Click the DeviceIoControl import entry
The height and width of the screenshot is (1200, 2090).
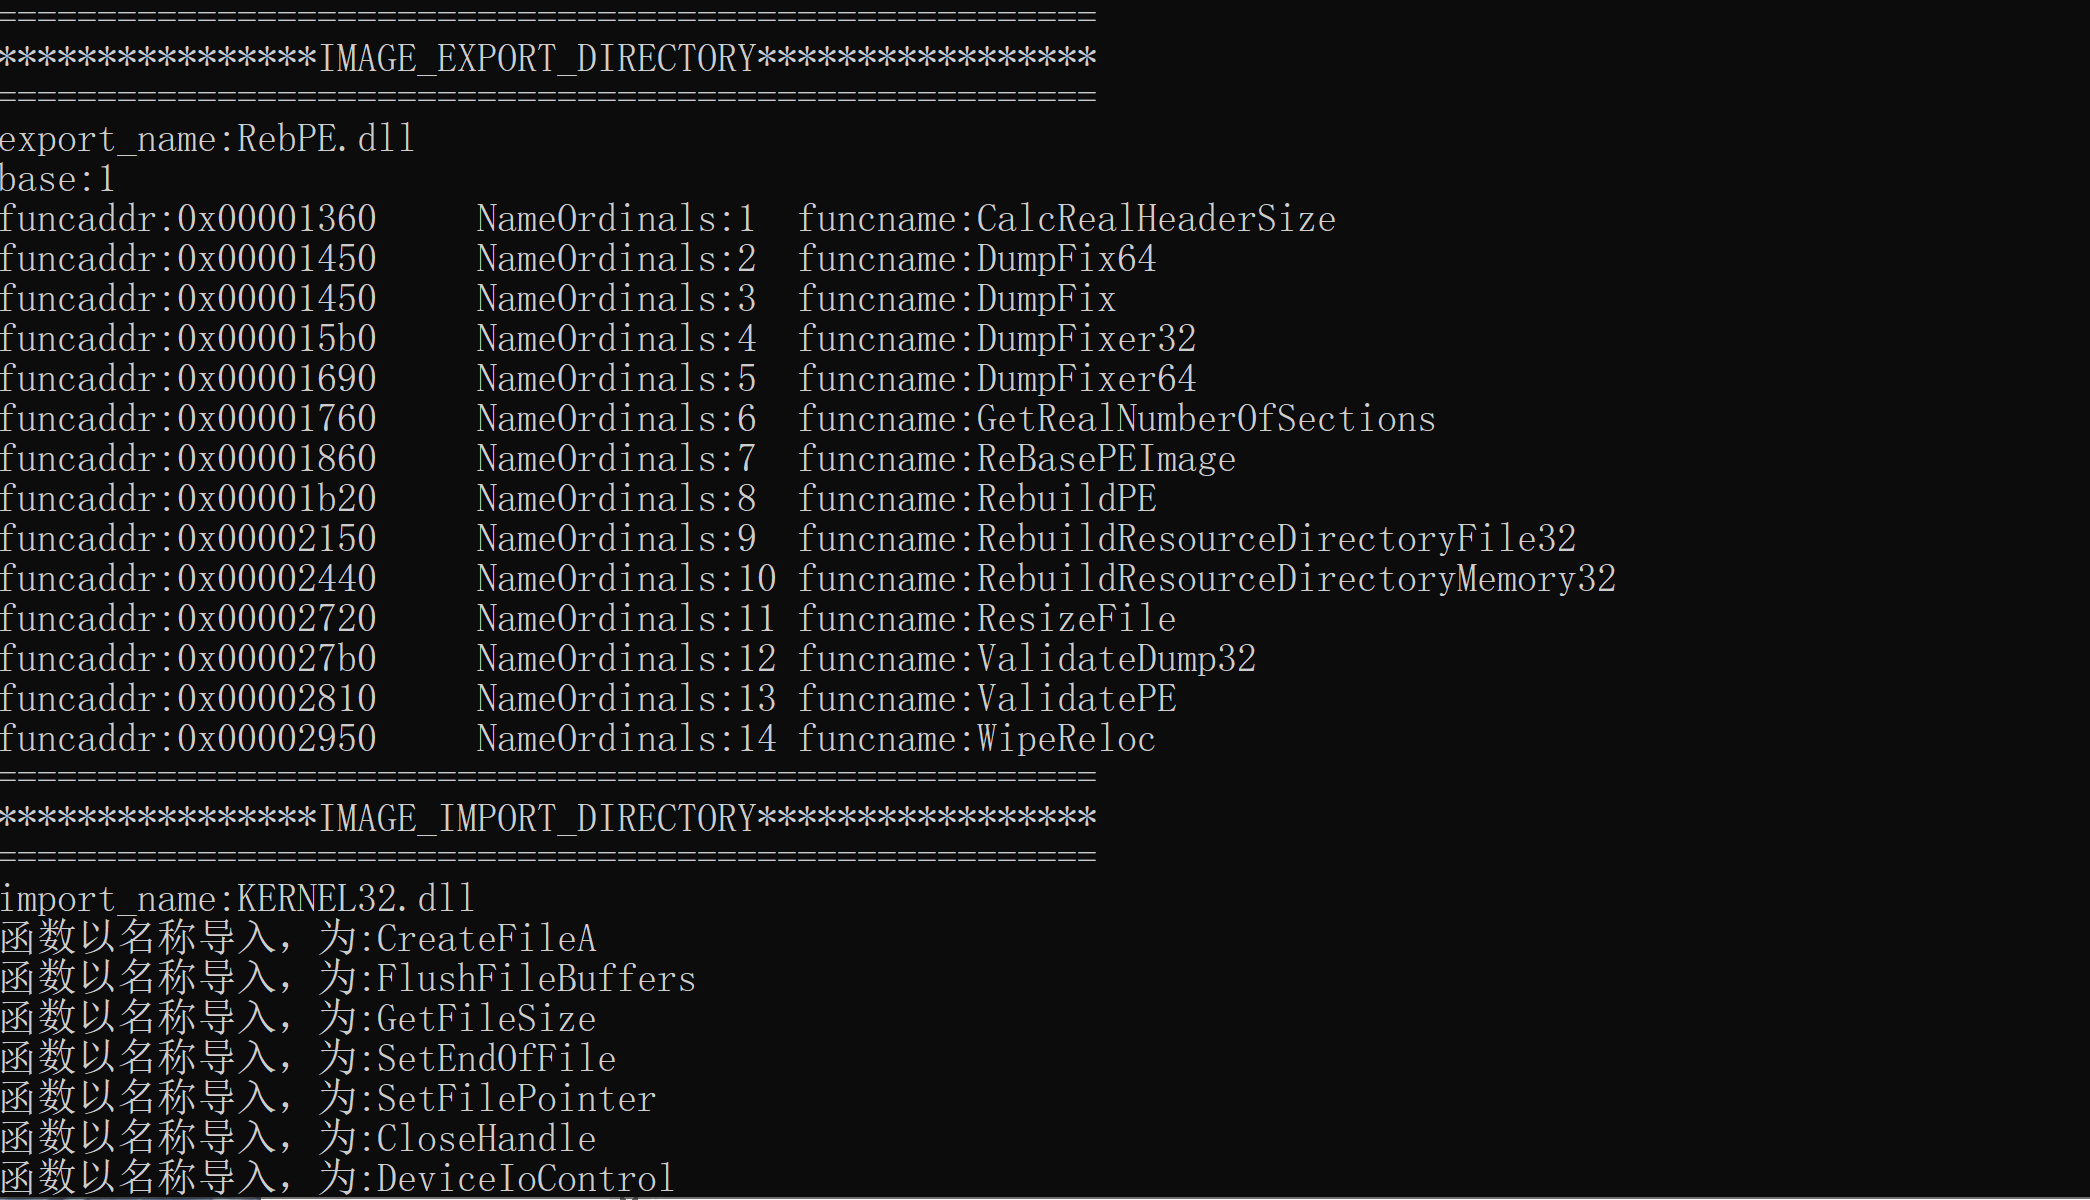(x=338, y=1179)
